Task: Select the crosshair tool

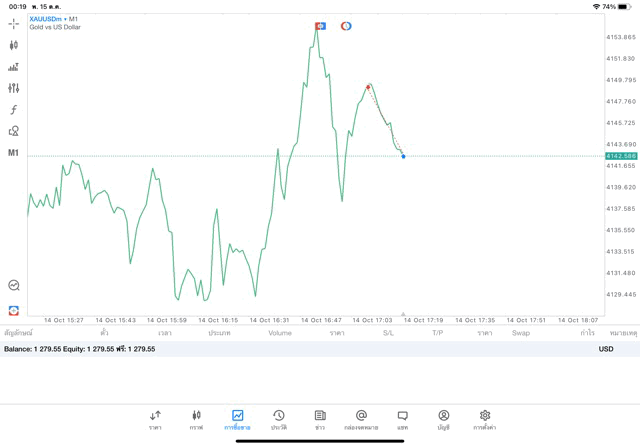Action: (x=13, y=23)
